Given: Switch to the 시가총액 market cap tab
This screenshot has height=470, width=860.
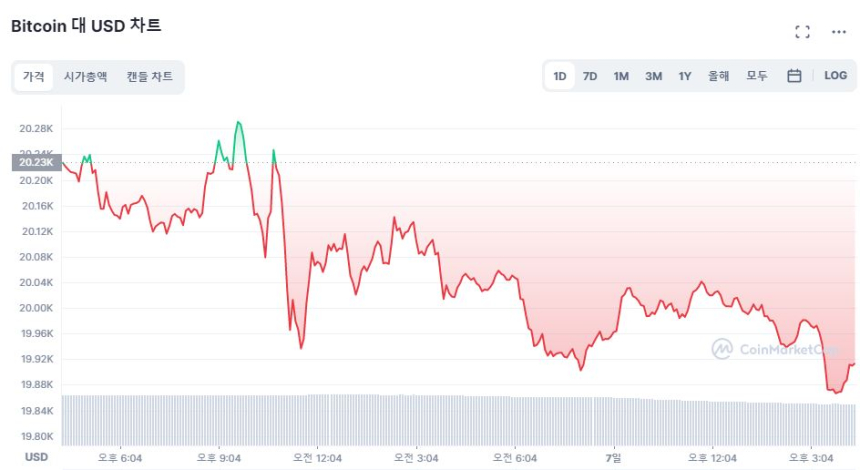Looking at the screenshot, I should coord(86,77).
